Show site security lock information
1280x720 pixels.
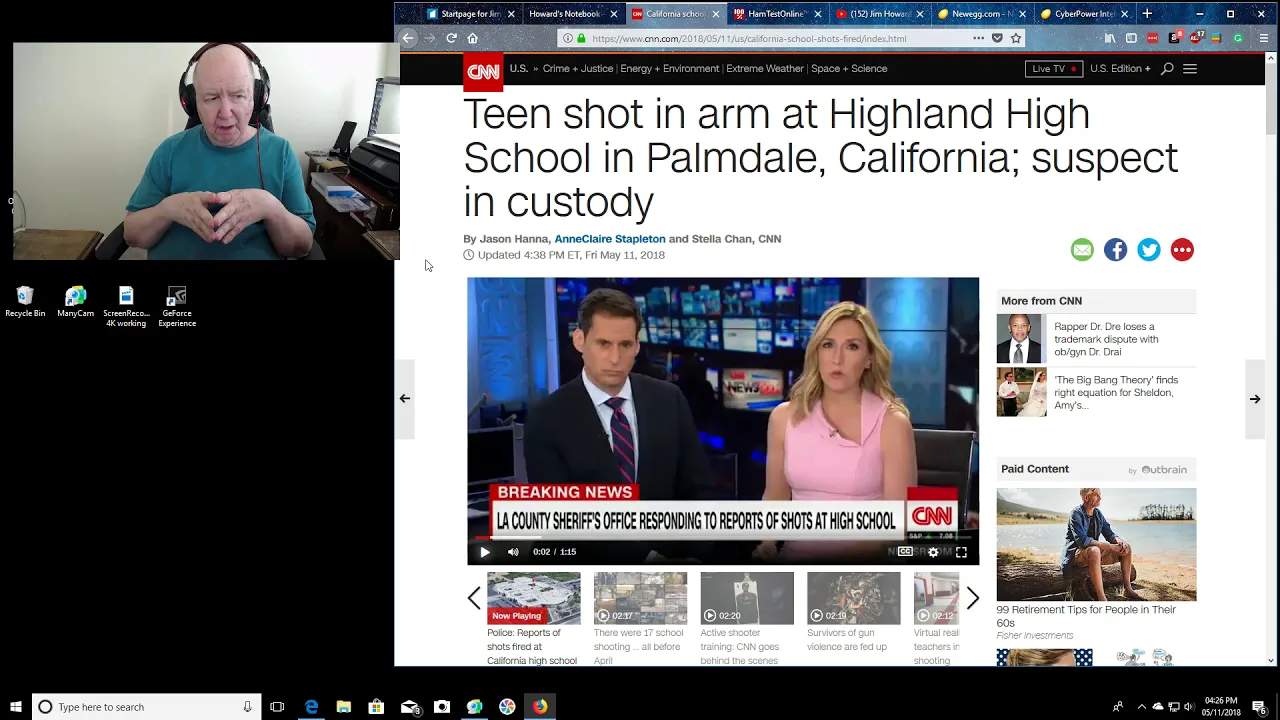click(x=581, y=38)
